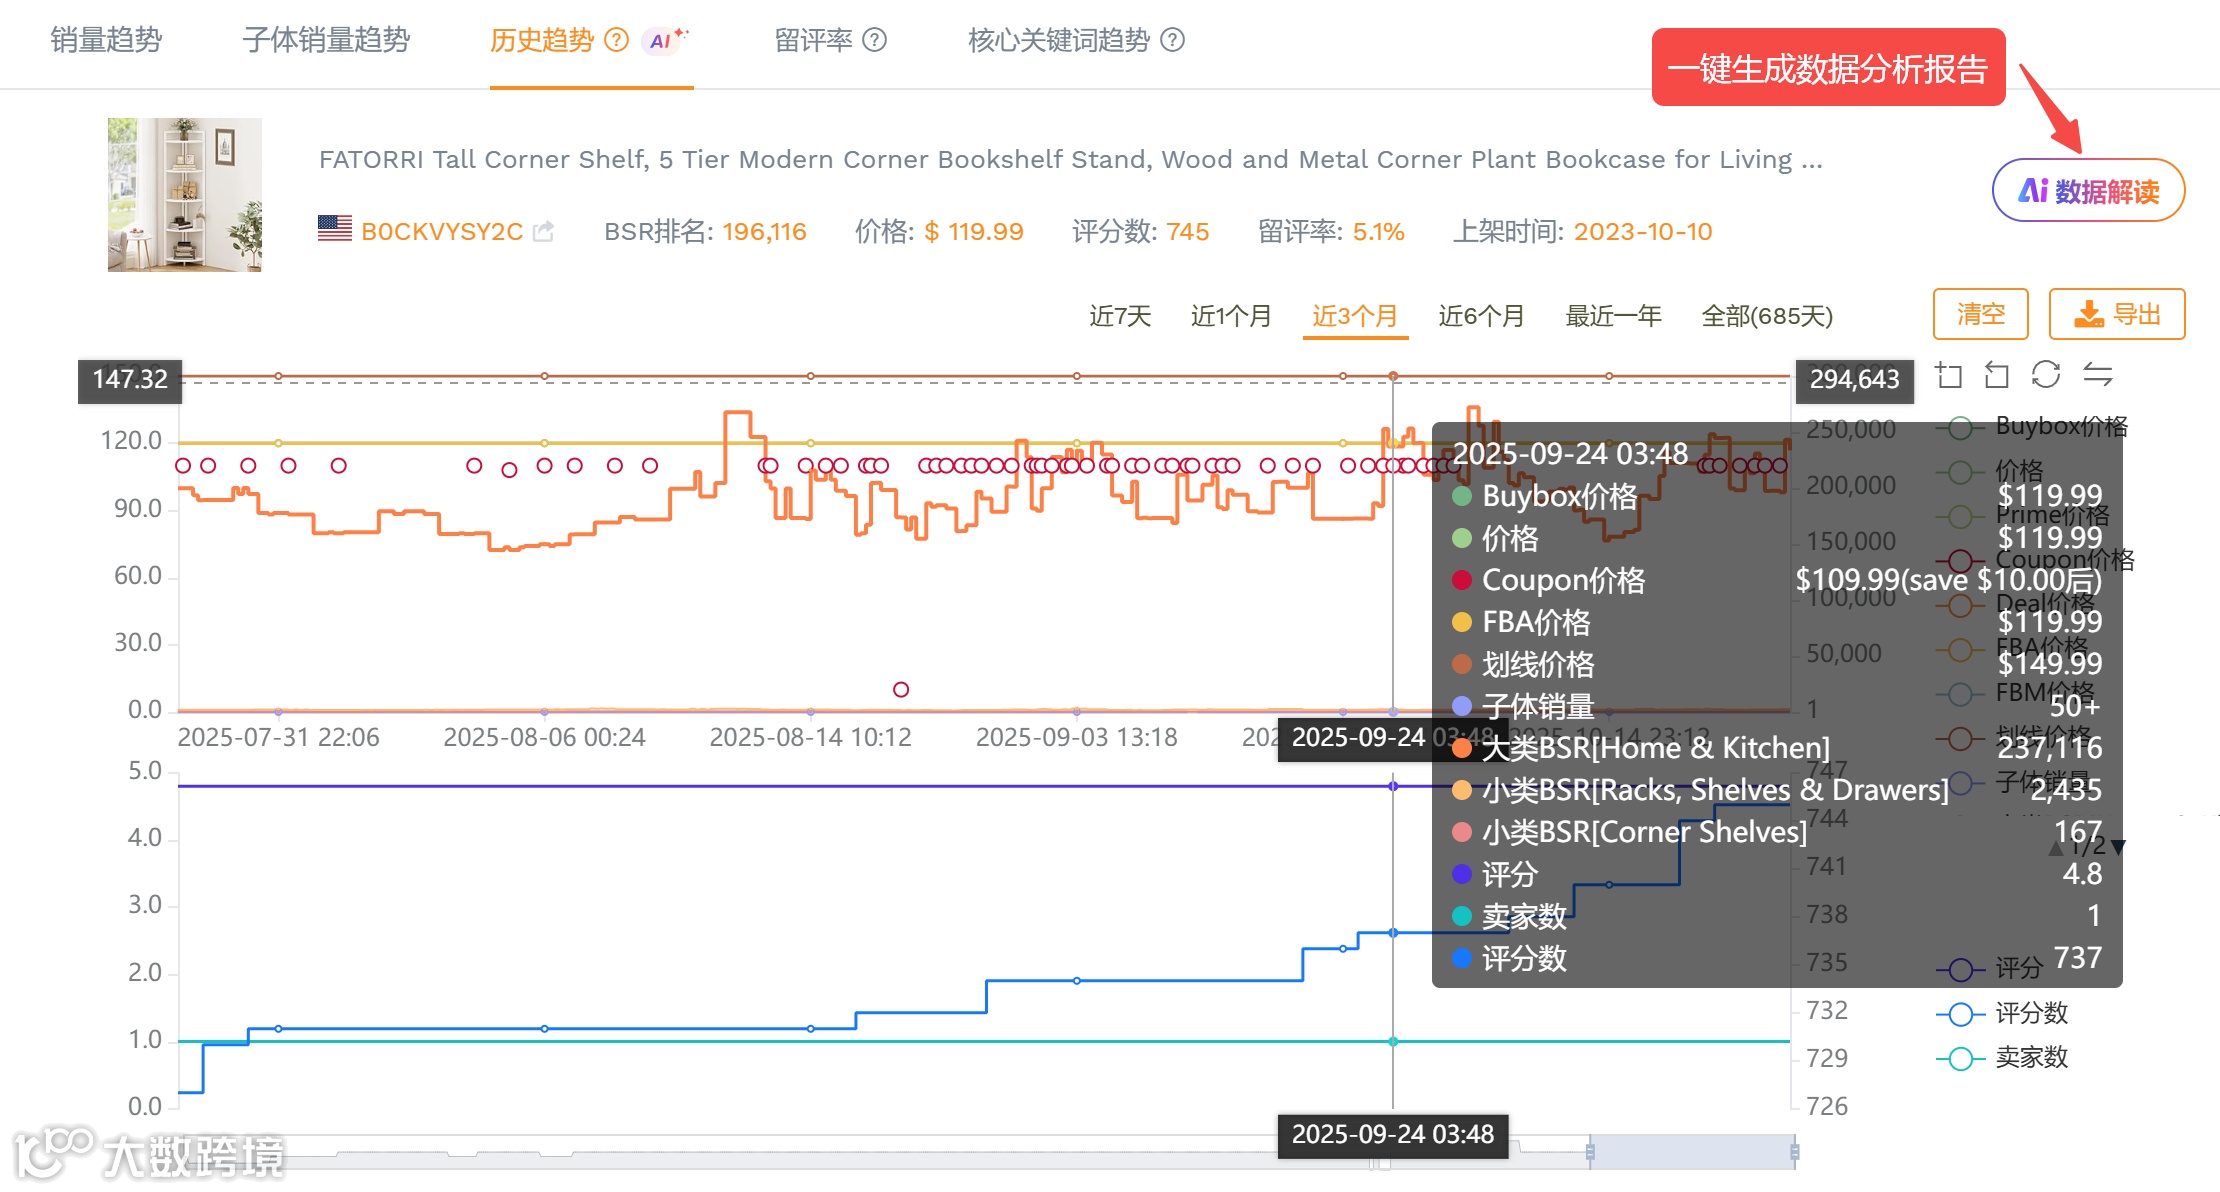Viewport: 2220px width, 1192px height.
Task: Click the chart restore/refresh icon
Action: pyautogui.click(x=2046, y=376)
